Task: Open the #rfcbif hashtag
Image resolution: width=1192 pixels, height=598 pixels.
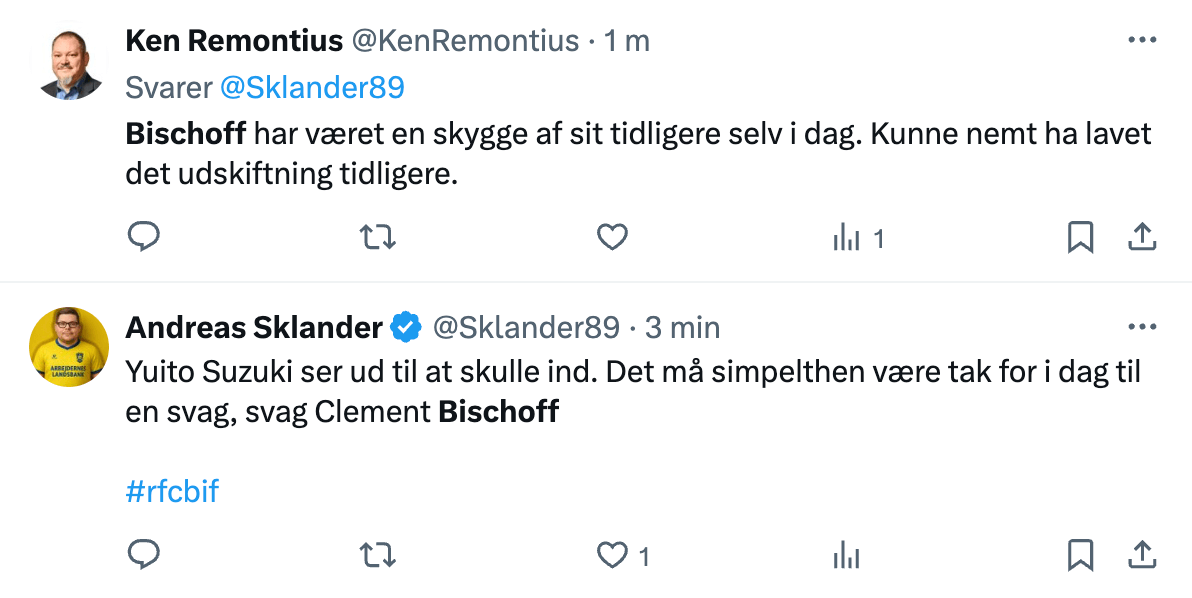Action: point(172,492)
